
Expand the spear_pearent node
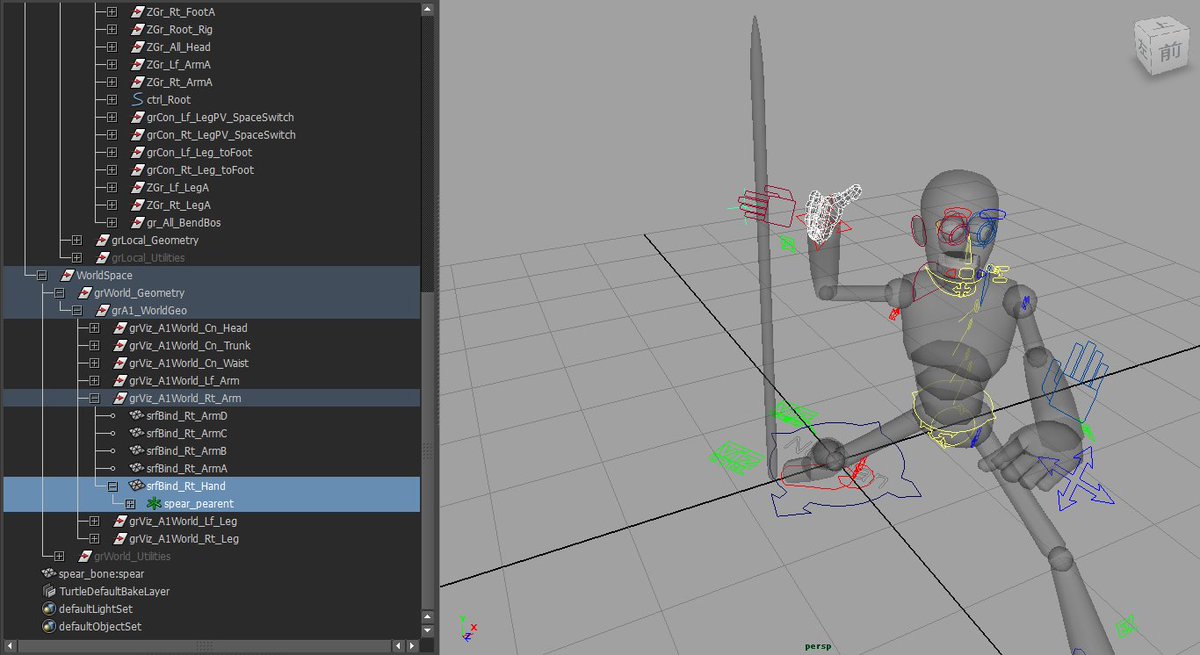coord(129,504)
